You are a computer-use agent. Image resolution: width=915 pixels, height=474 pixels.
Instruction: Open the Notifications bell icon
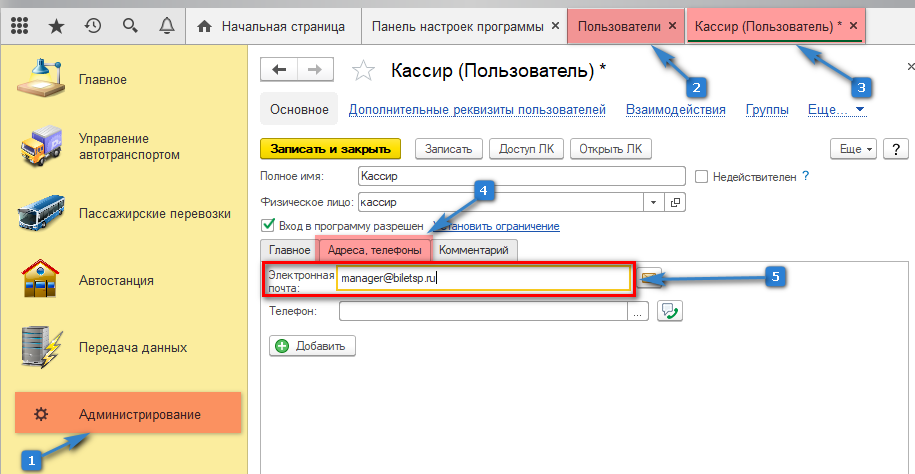(x=166, y=26)
